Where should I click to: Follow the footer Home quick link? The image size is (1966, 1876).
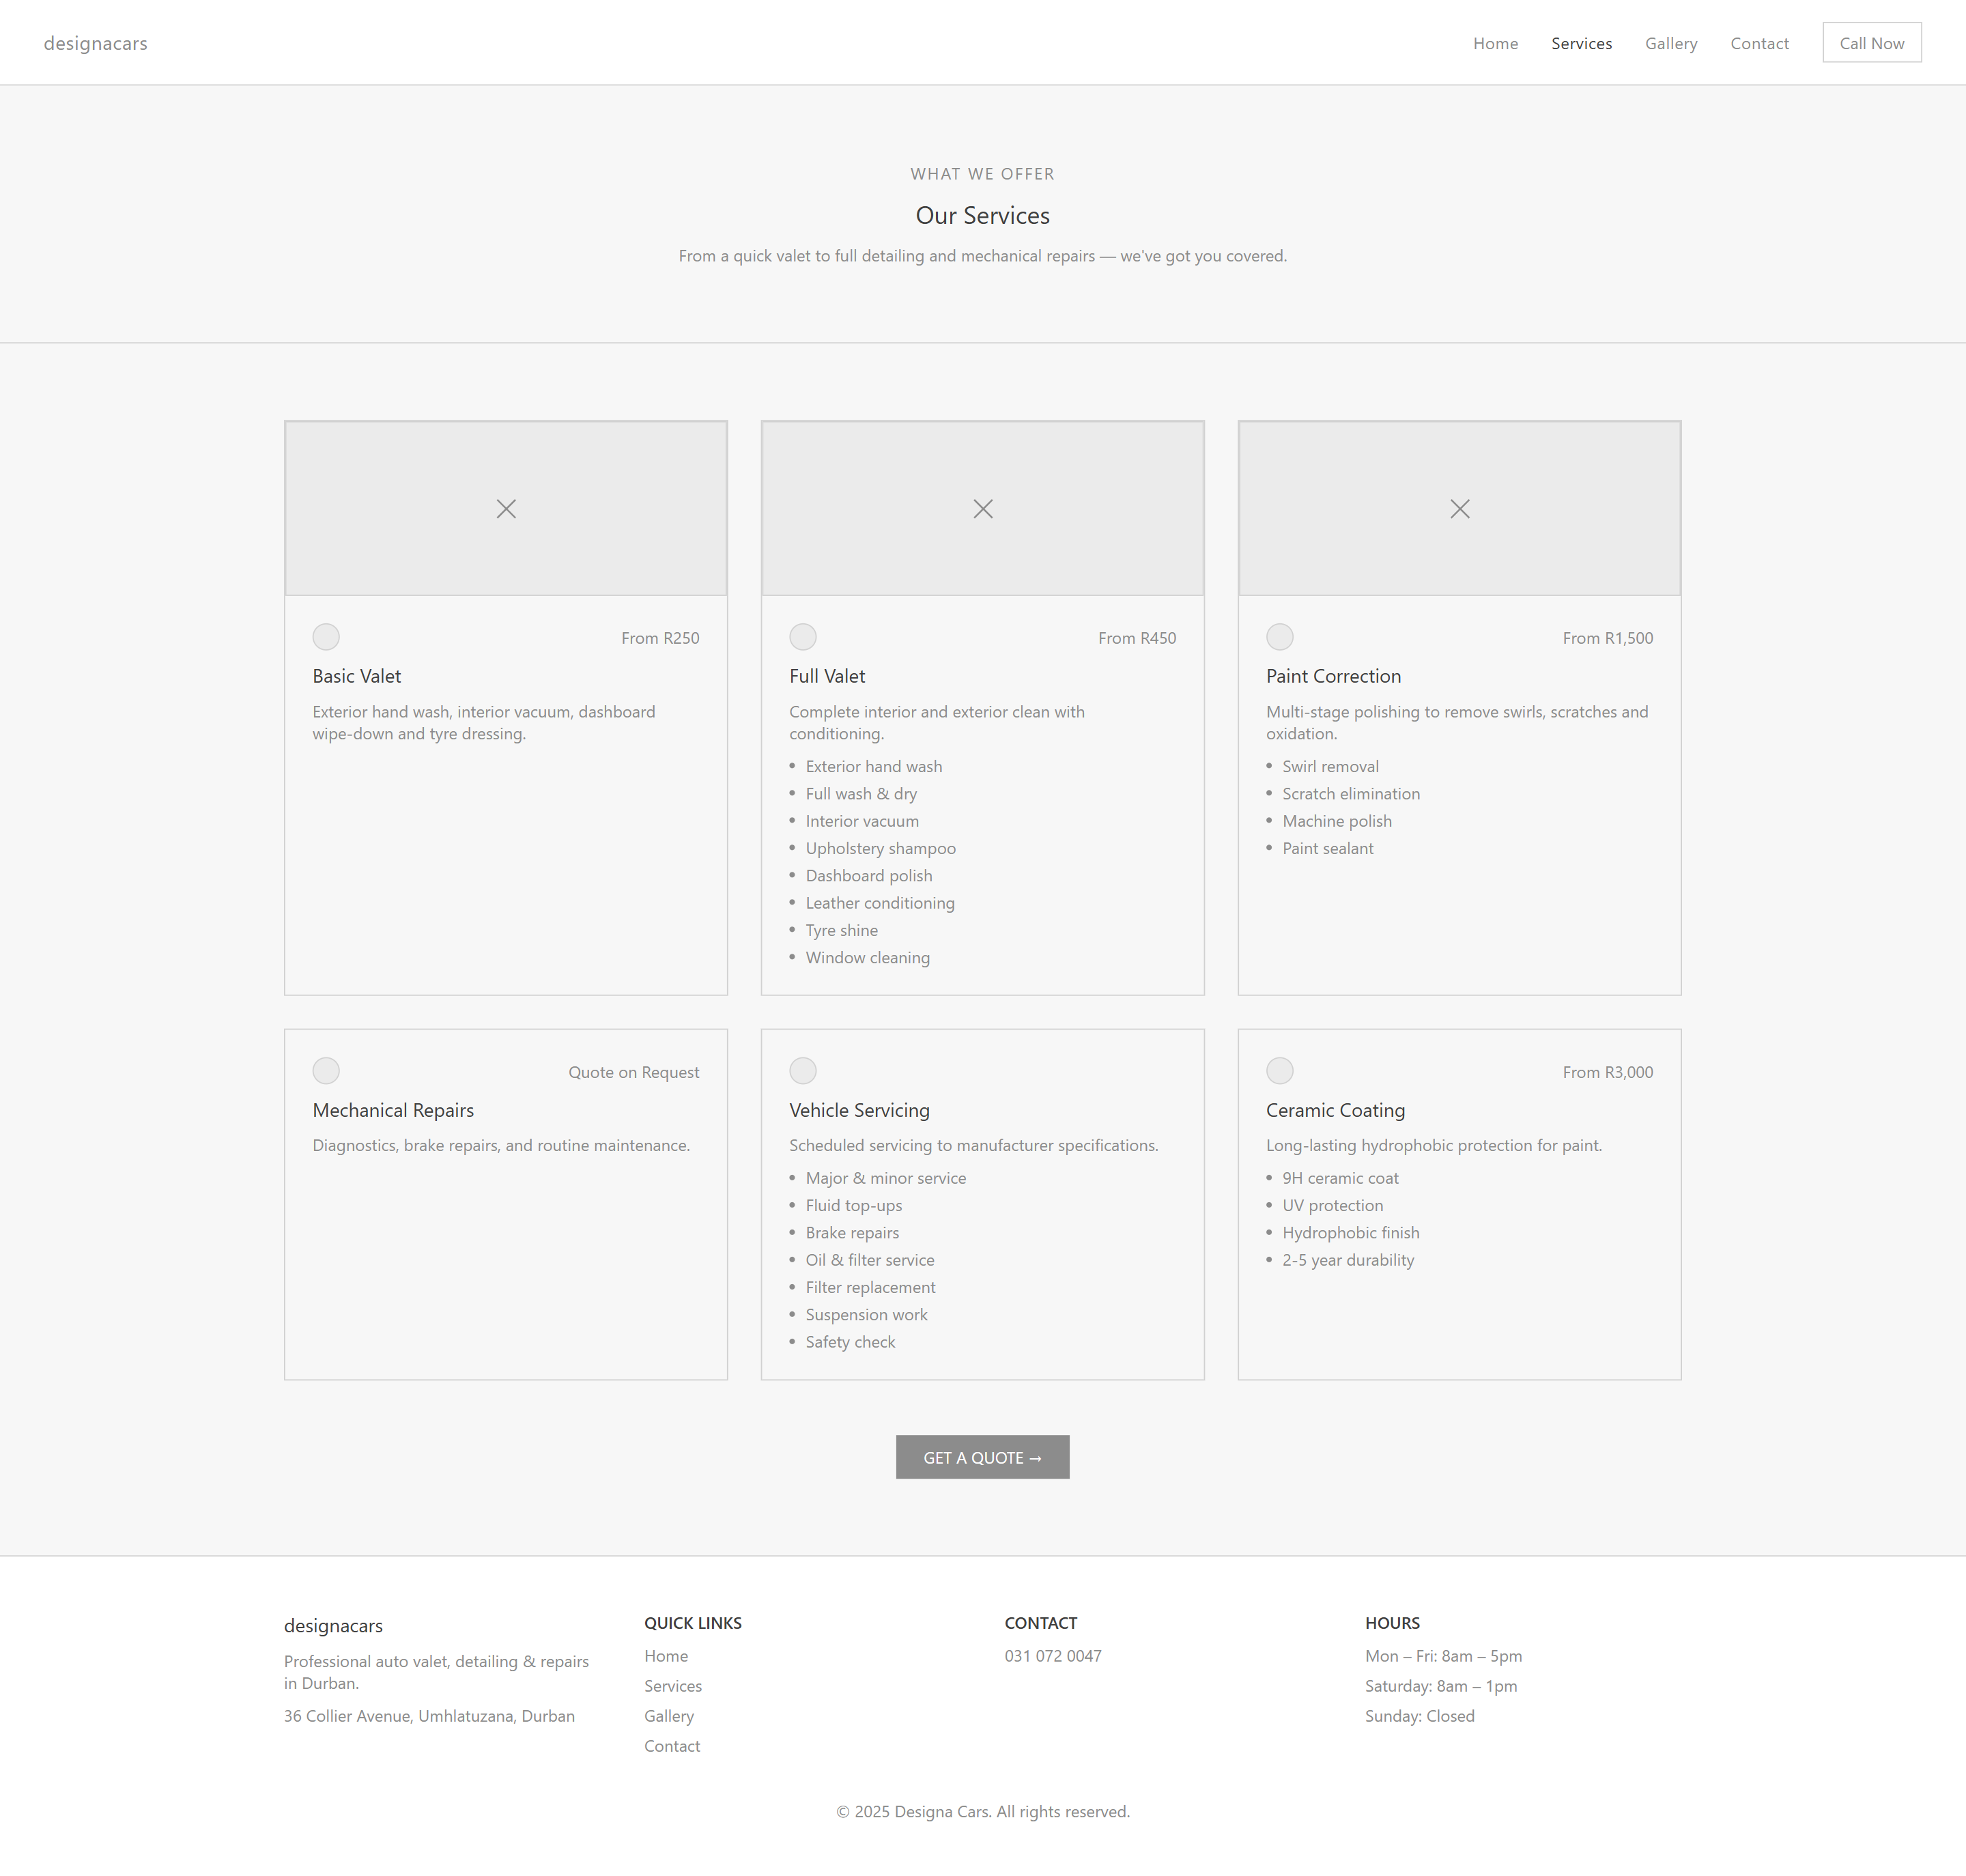tap(666, 1656)
